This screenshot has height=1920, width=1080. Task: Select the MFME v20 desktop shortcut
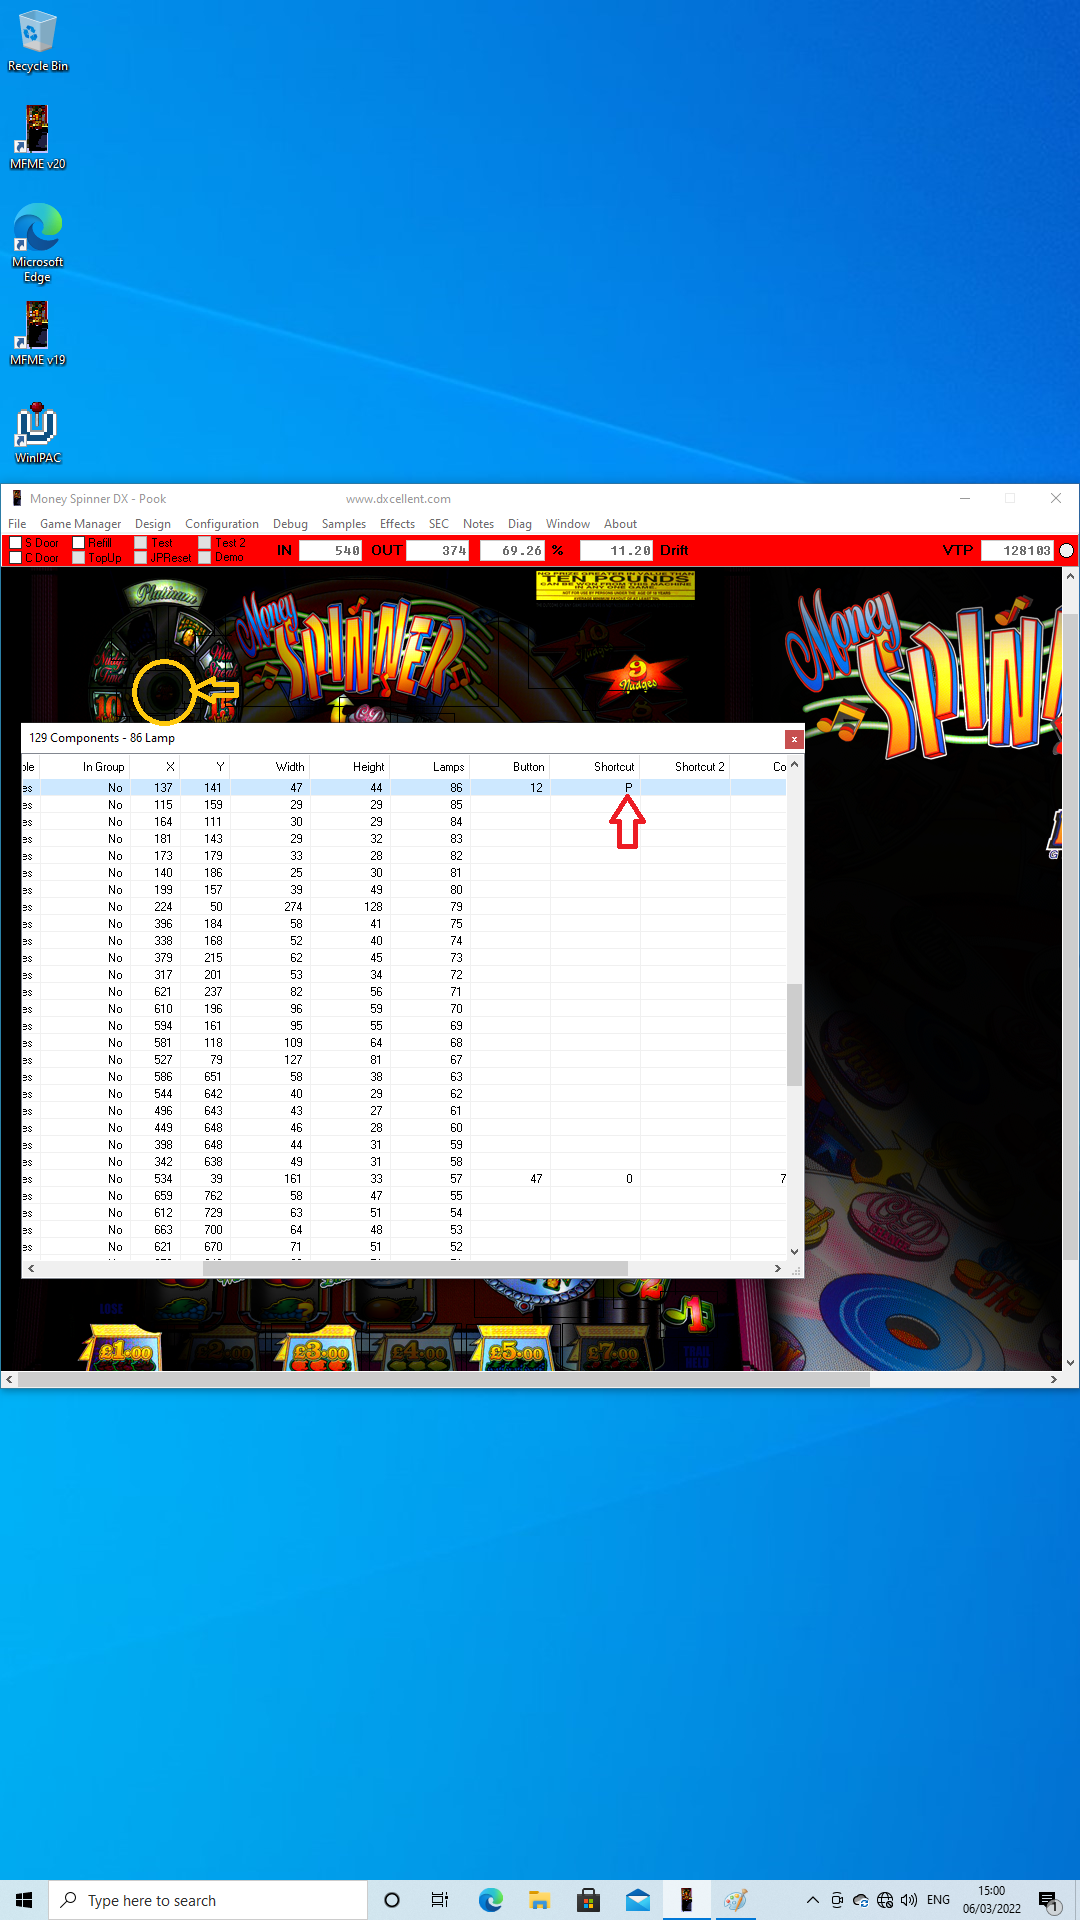[37, 138]
